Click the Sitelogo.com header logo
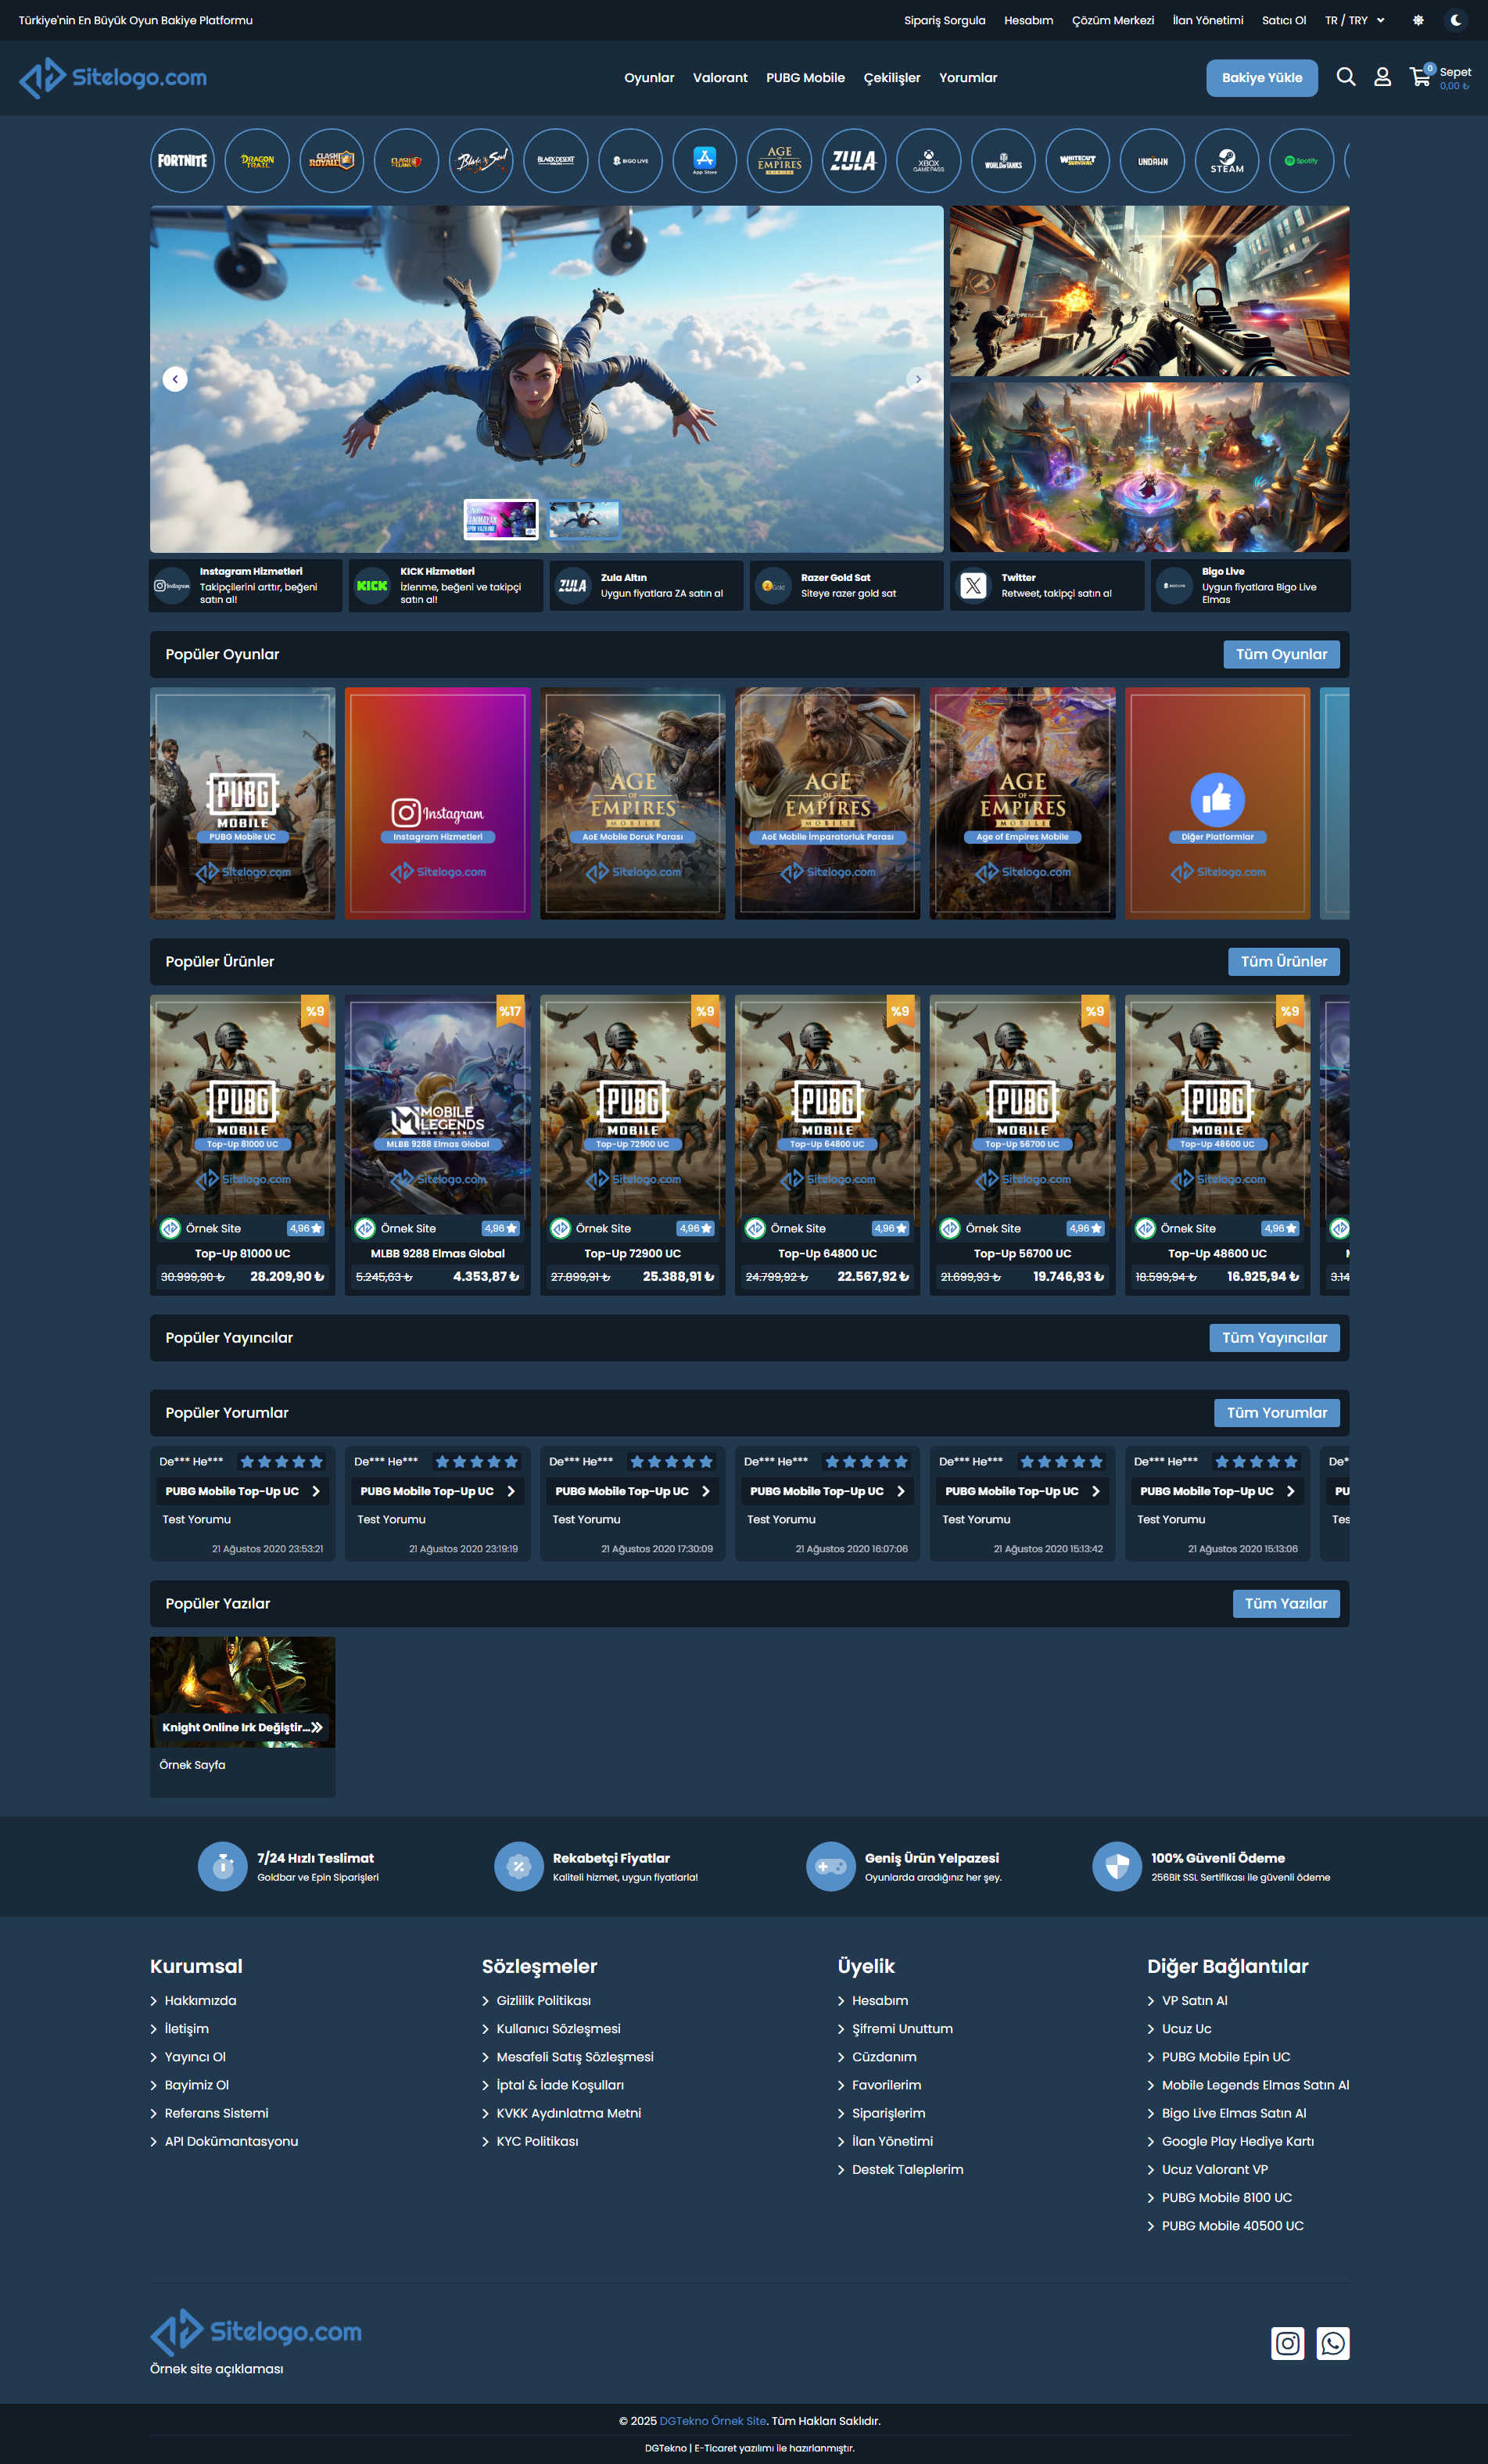 tap(113, 78)
